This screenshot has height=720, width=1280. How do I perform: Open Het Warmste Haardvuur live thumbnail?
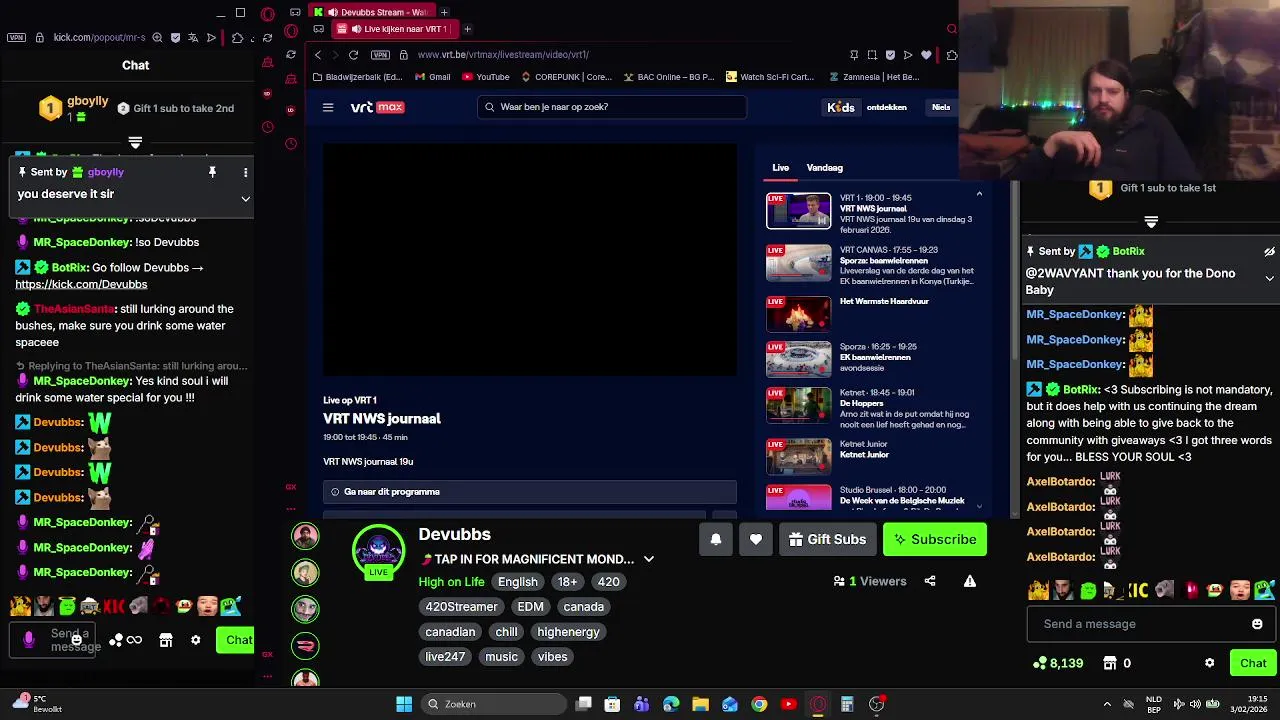[798, 314]
